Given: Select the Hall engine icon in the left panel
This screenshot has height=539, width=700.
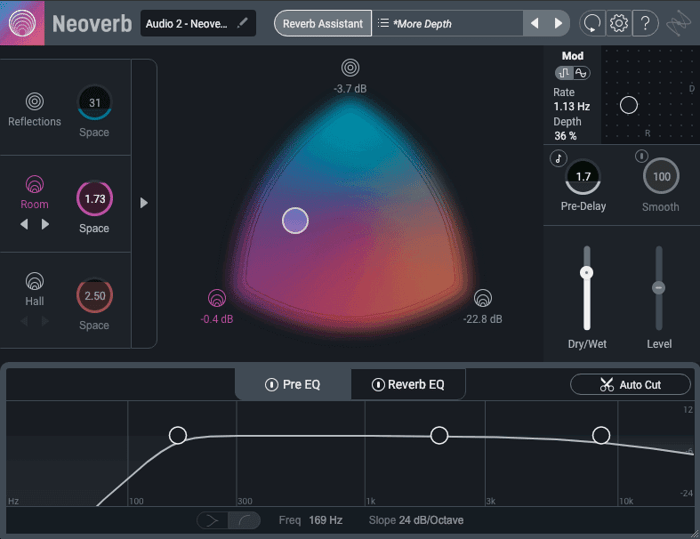Looking at the screenshot, I should (x=34, y=281).
